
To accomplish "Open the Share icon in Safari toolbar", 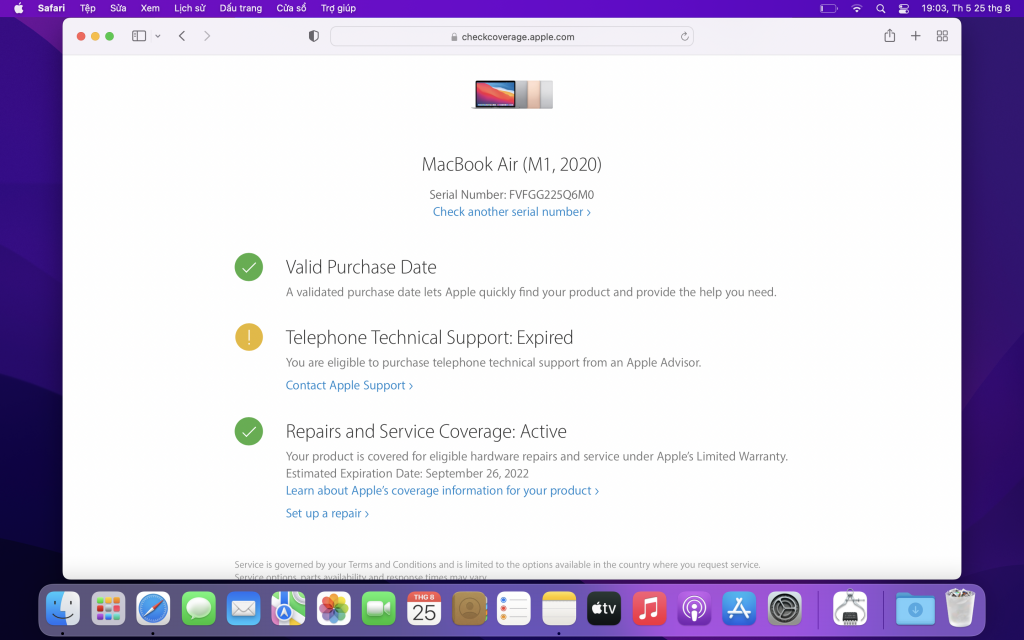I will click(889, 36).
